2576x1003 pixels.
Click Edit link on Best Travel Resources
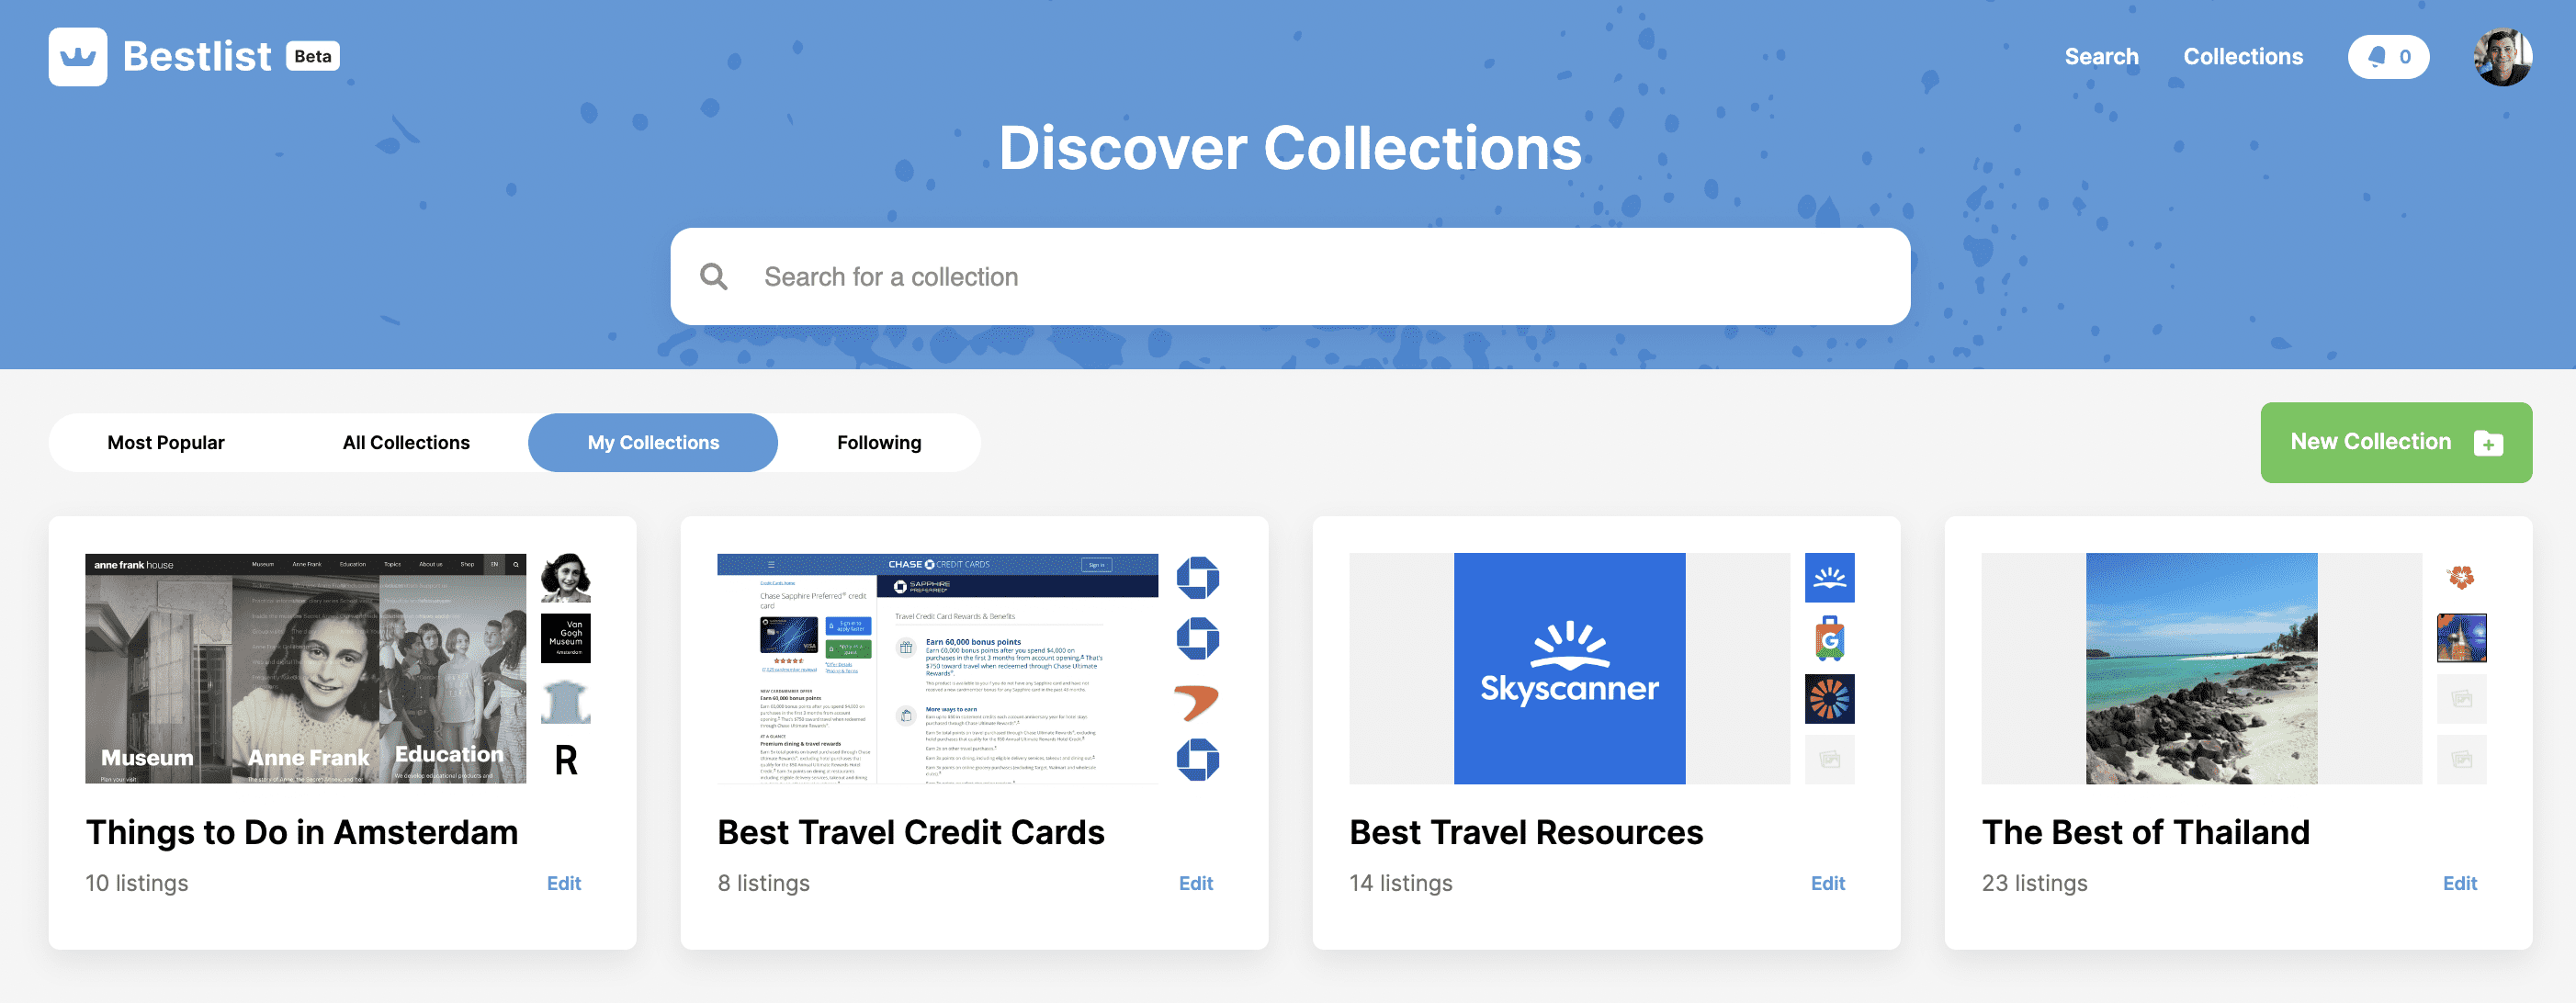pos(1828,882)
